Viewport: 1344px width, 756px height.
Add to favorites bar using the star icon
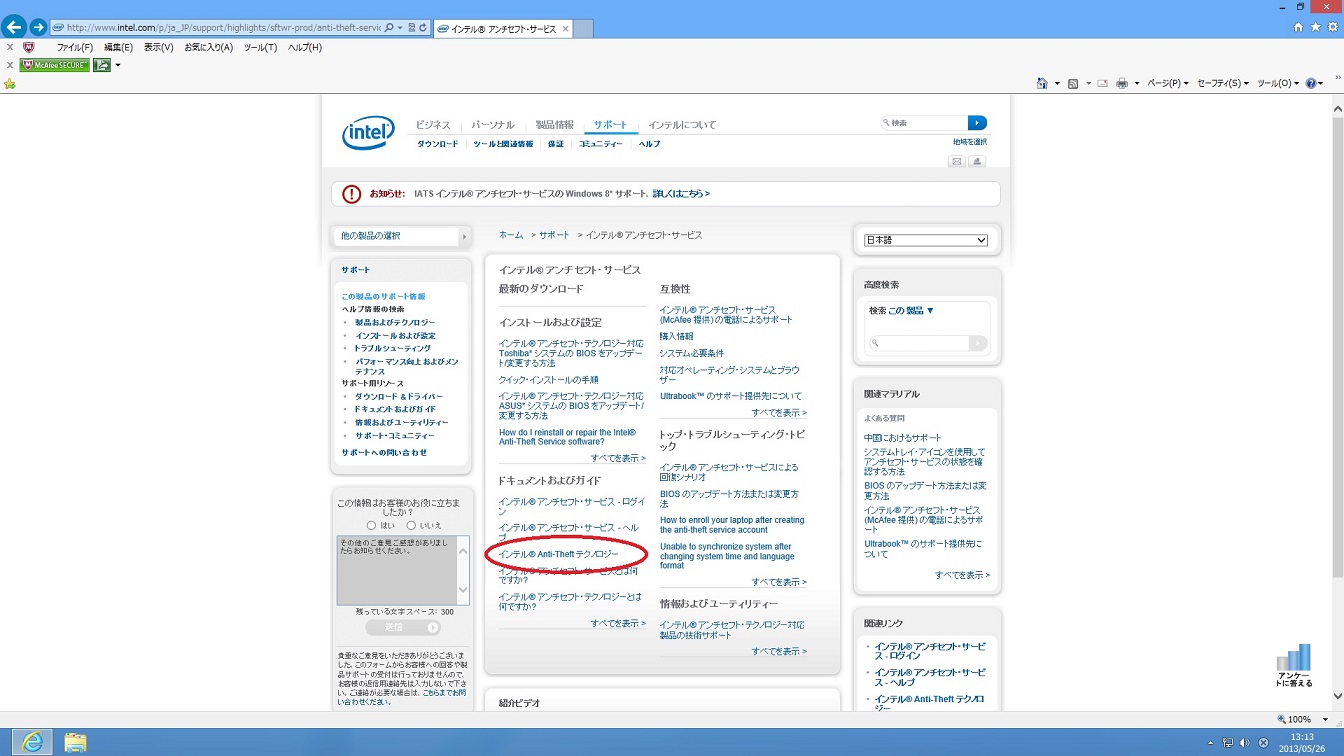tap(10, 84)
